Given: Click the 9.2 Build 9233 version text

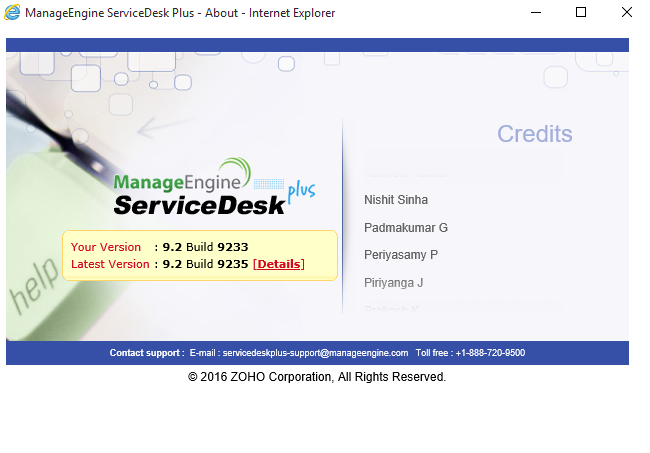Looking at the screenshot, I should click(x=205, y=247).
